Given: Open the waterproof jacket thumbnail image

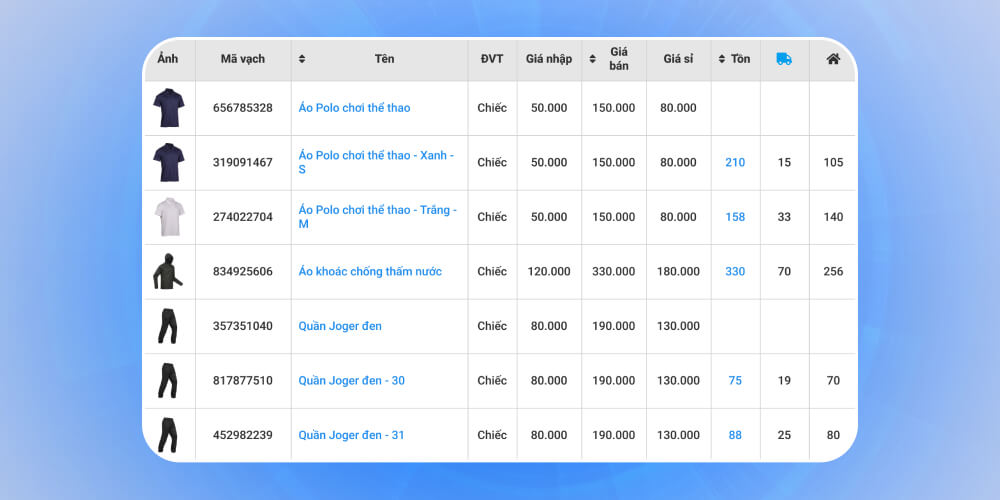Looking at the screenshot, I should point(168,271).
